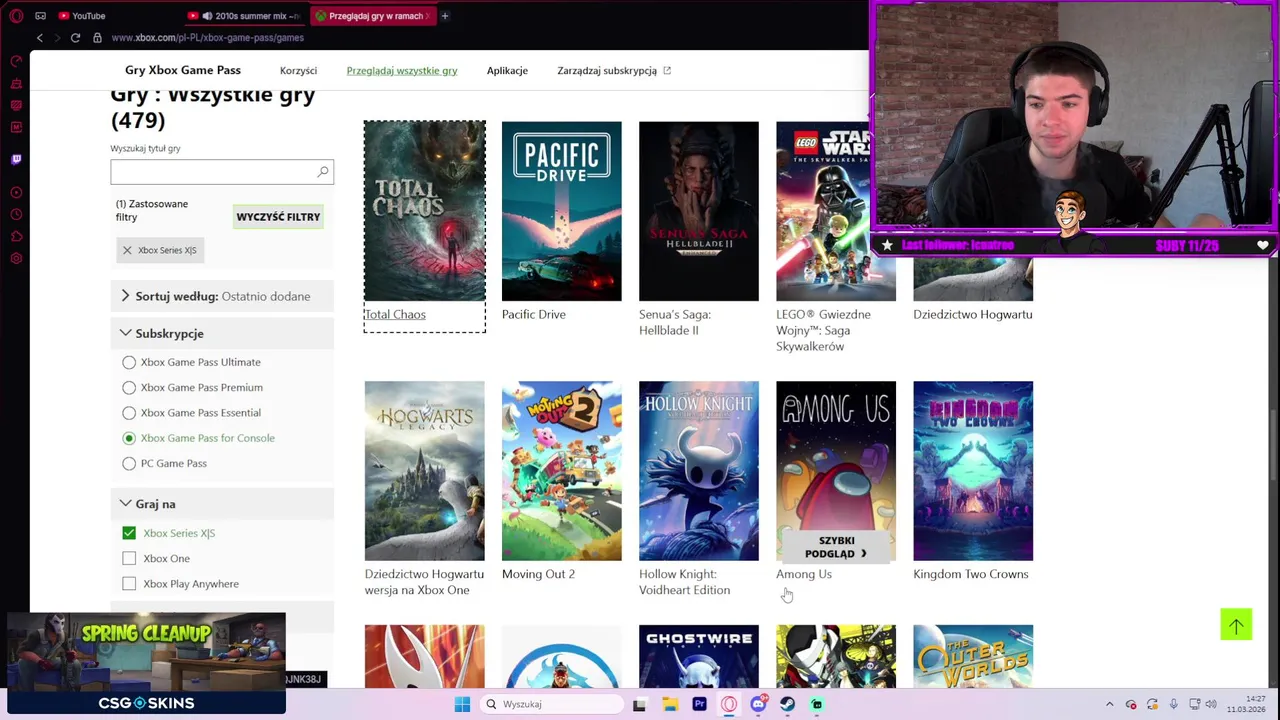Screen dimensions: 1280x720
Task: Go back using browser back arrow
Action: [40, 38]
